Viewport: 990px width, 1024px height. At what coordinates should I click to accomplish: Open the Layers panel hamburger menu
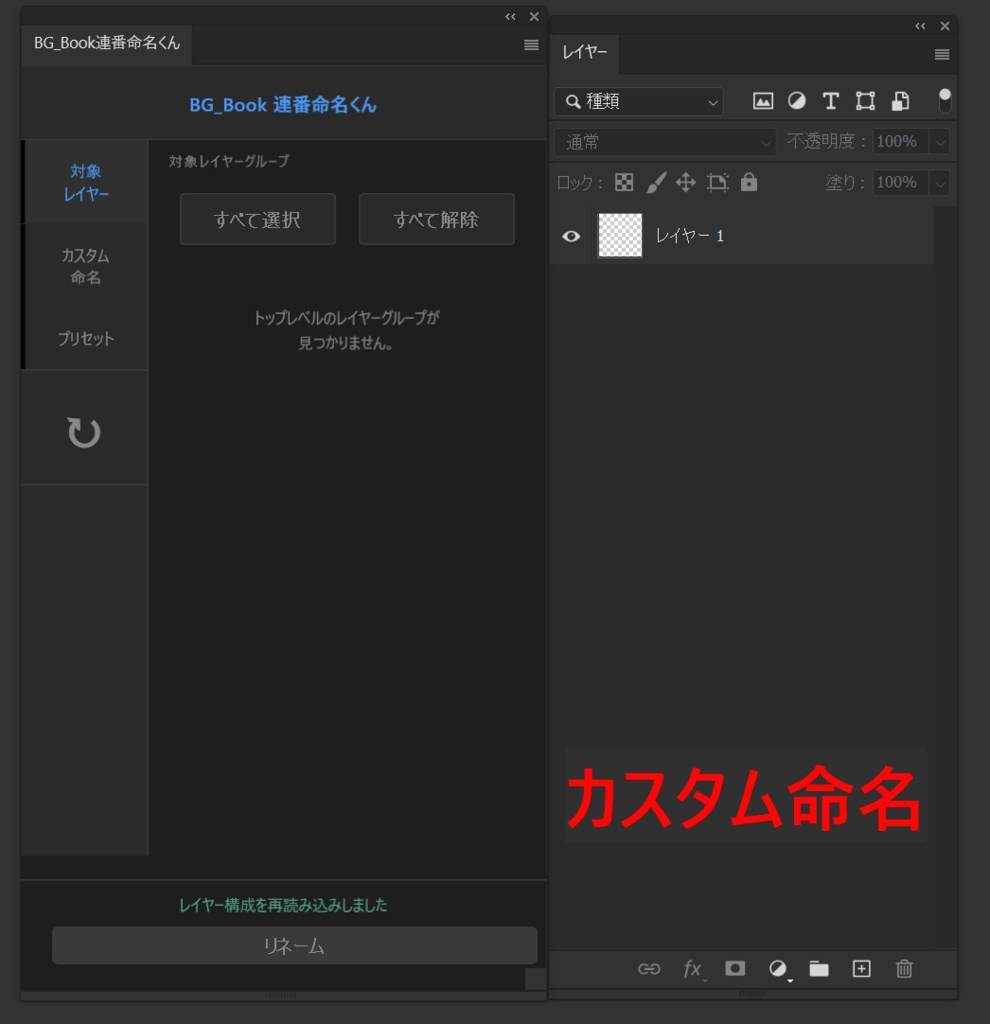point(942,54)
